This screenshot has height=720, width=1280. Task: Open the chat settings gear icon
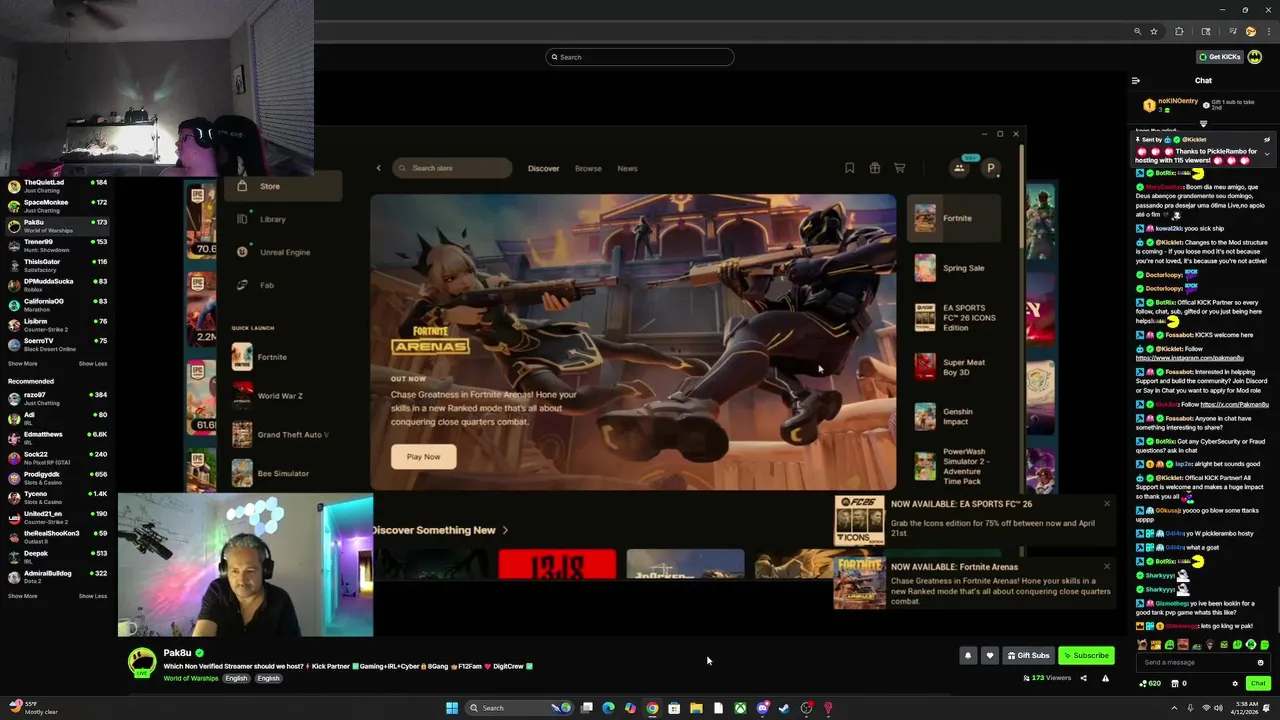pos(1235,684)
